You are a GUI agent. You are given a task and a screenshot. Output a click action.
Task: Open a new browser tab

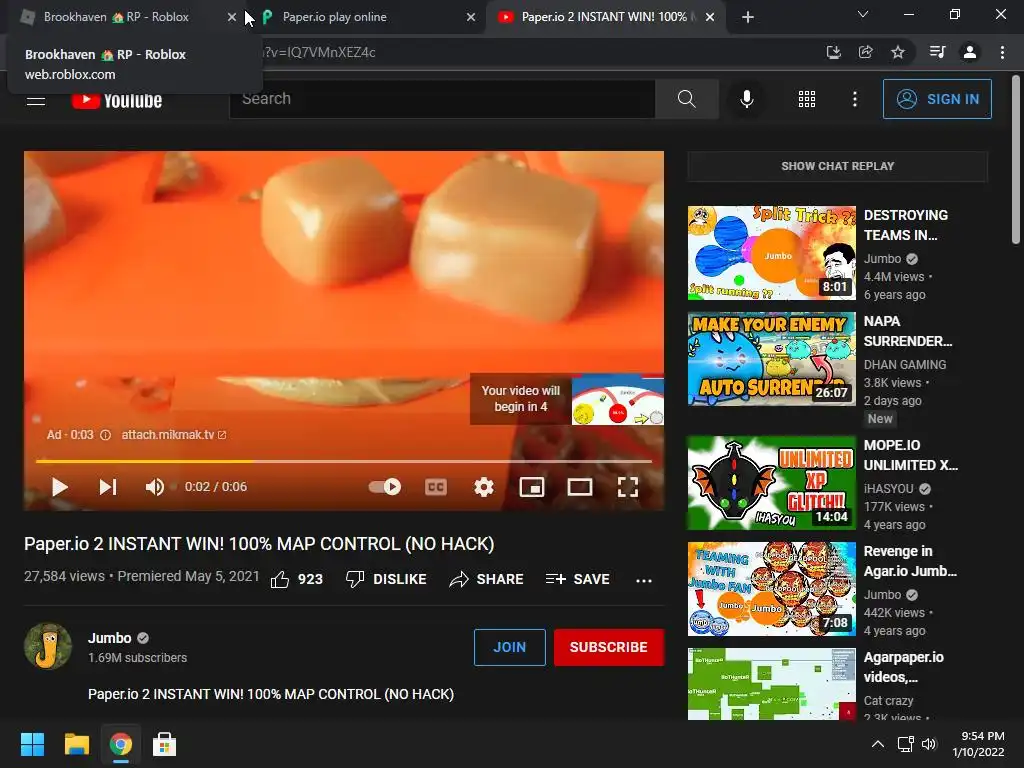pyautogui.click(x=748, y=17)
